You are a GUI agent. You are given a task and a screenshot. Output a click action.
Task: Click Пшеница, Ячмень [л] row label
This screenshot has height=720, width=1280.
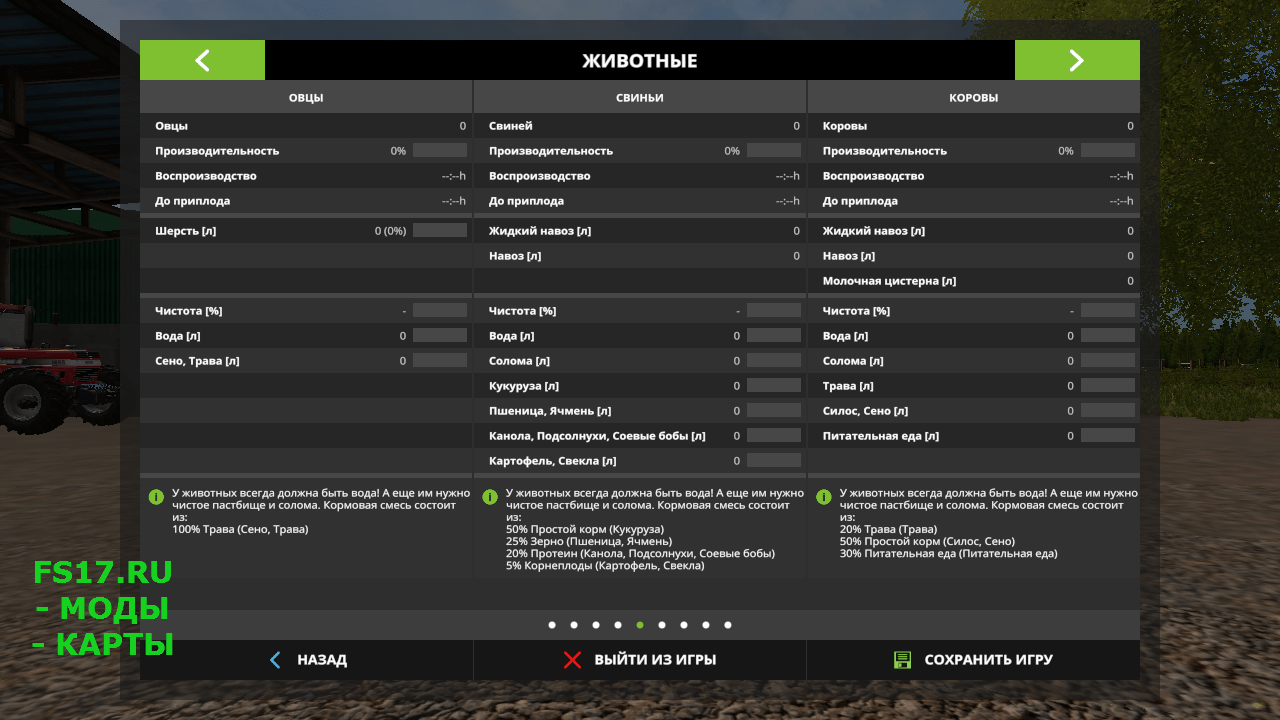550,411
